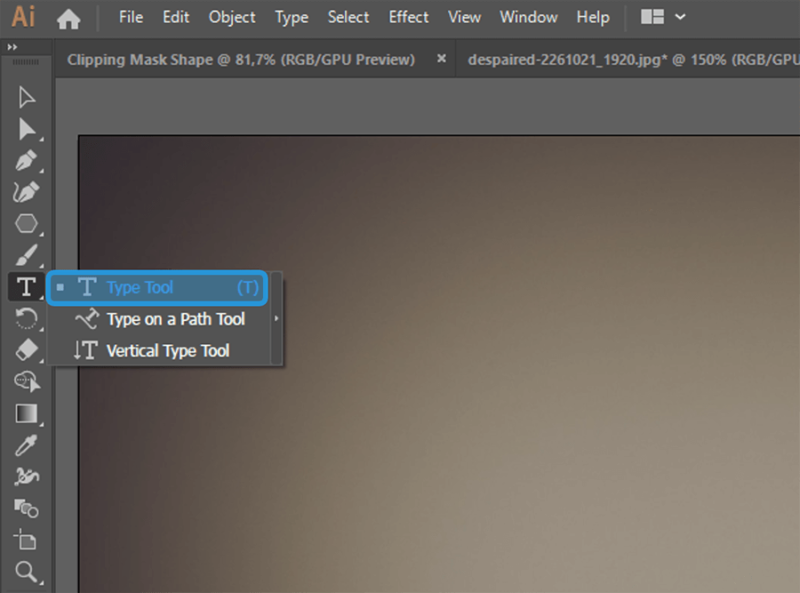
Task: Click the Illustrator home icon
Action: point(68,19)
